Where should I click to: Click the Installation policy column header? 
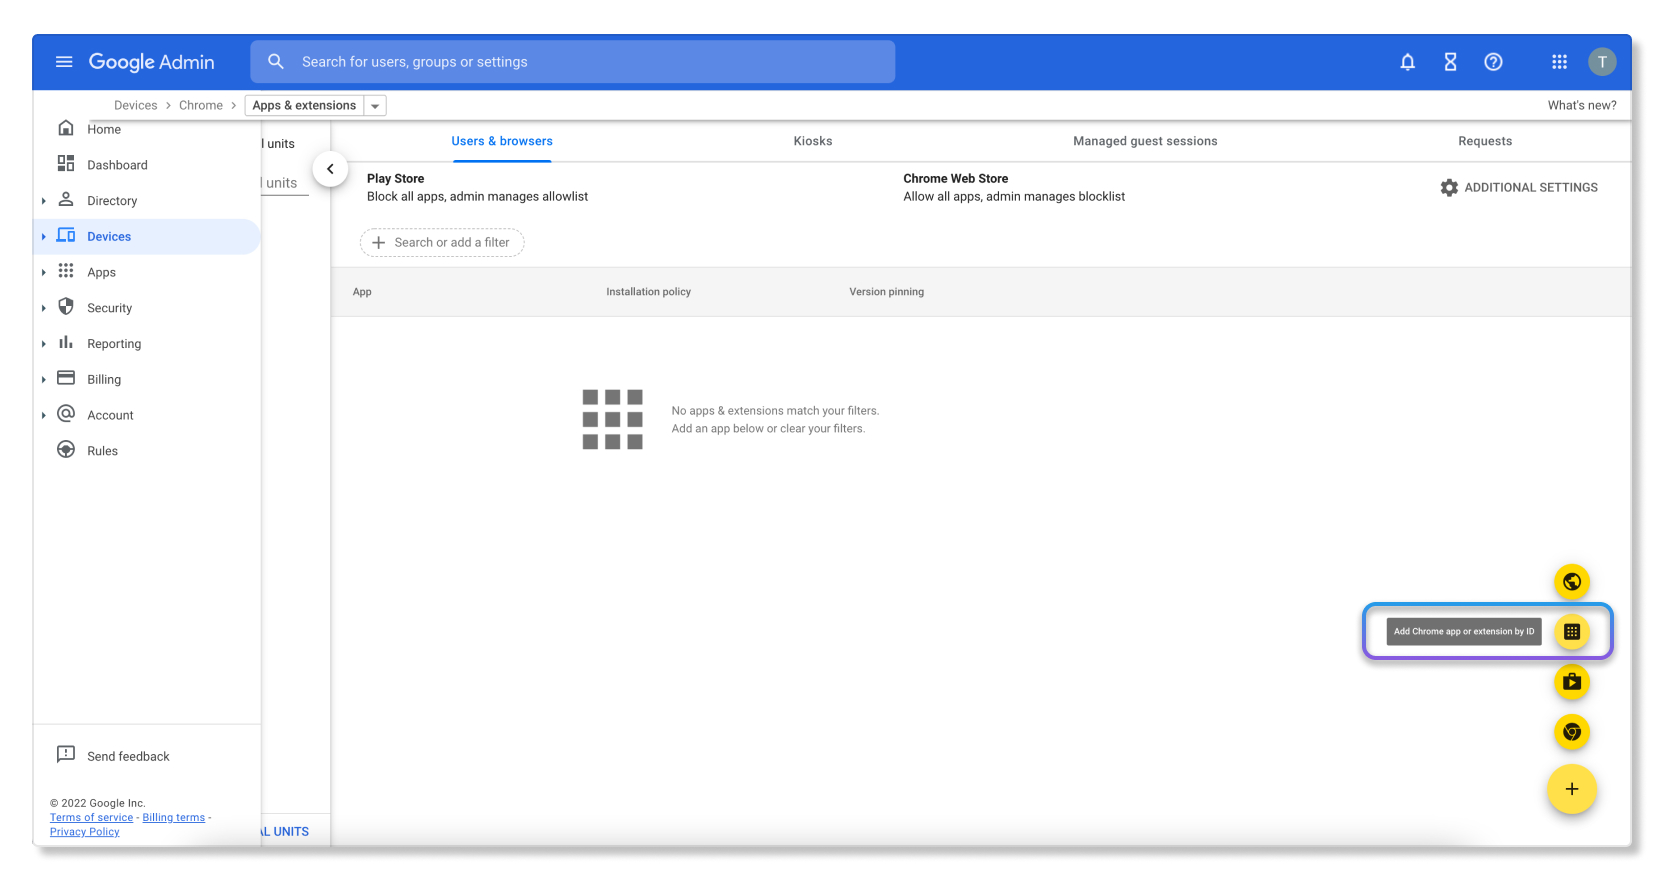pyautogui.click(x=648, y=292)
